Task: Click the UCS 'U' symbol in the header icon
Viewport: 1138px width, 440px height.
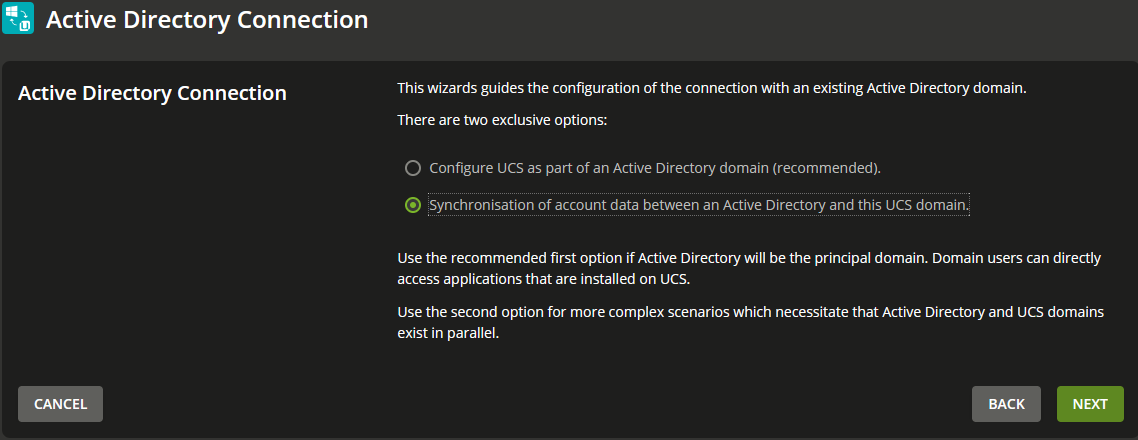Action: click(25, 25)
